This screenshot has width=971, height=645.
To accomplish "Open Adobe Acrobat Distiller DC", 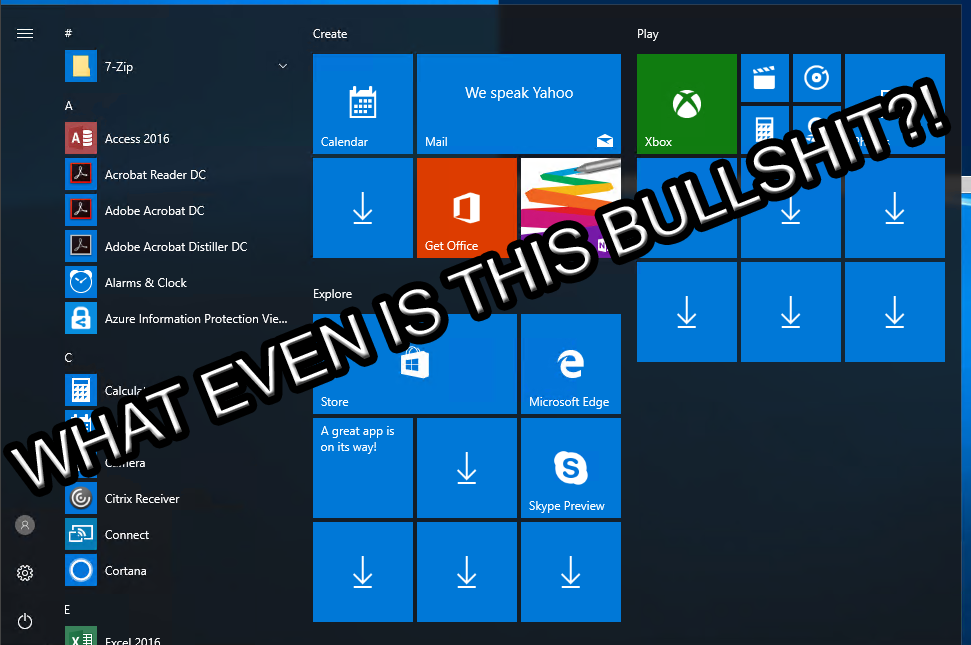I will pyautogui.click(x=178, y=246).
